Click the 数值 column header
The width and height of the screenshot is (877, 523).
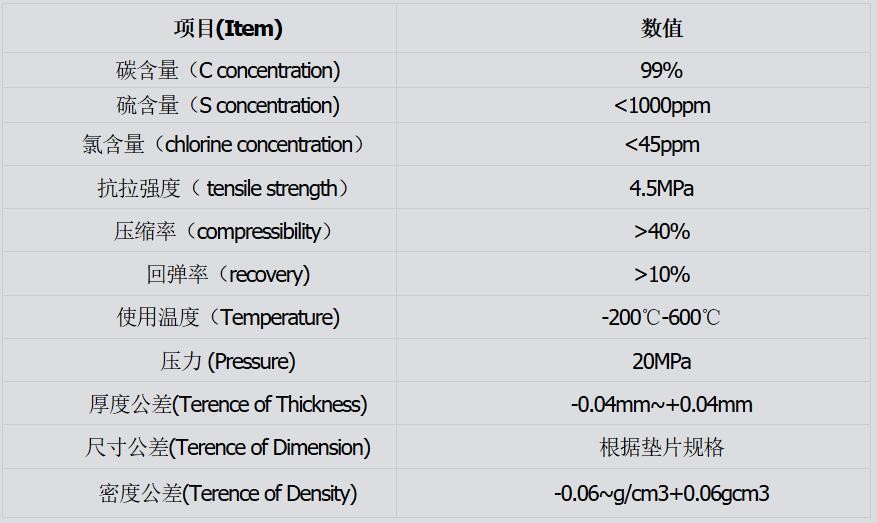coord(661,28)
